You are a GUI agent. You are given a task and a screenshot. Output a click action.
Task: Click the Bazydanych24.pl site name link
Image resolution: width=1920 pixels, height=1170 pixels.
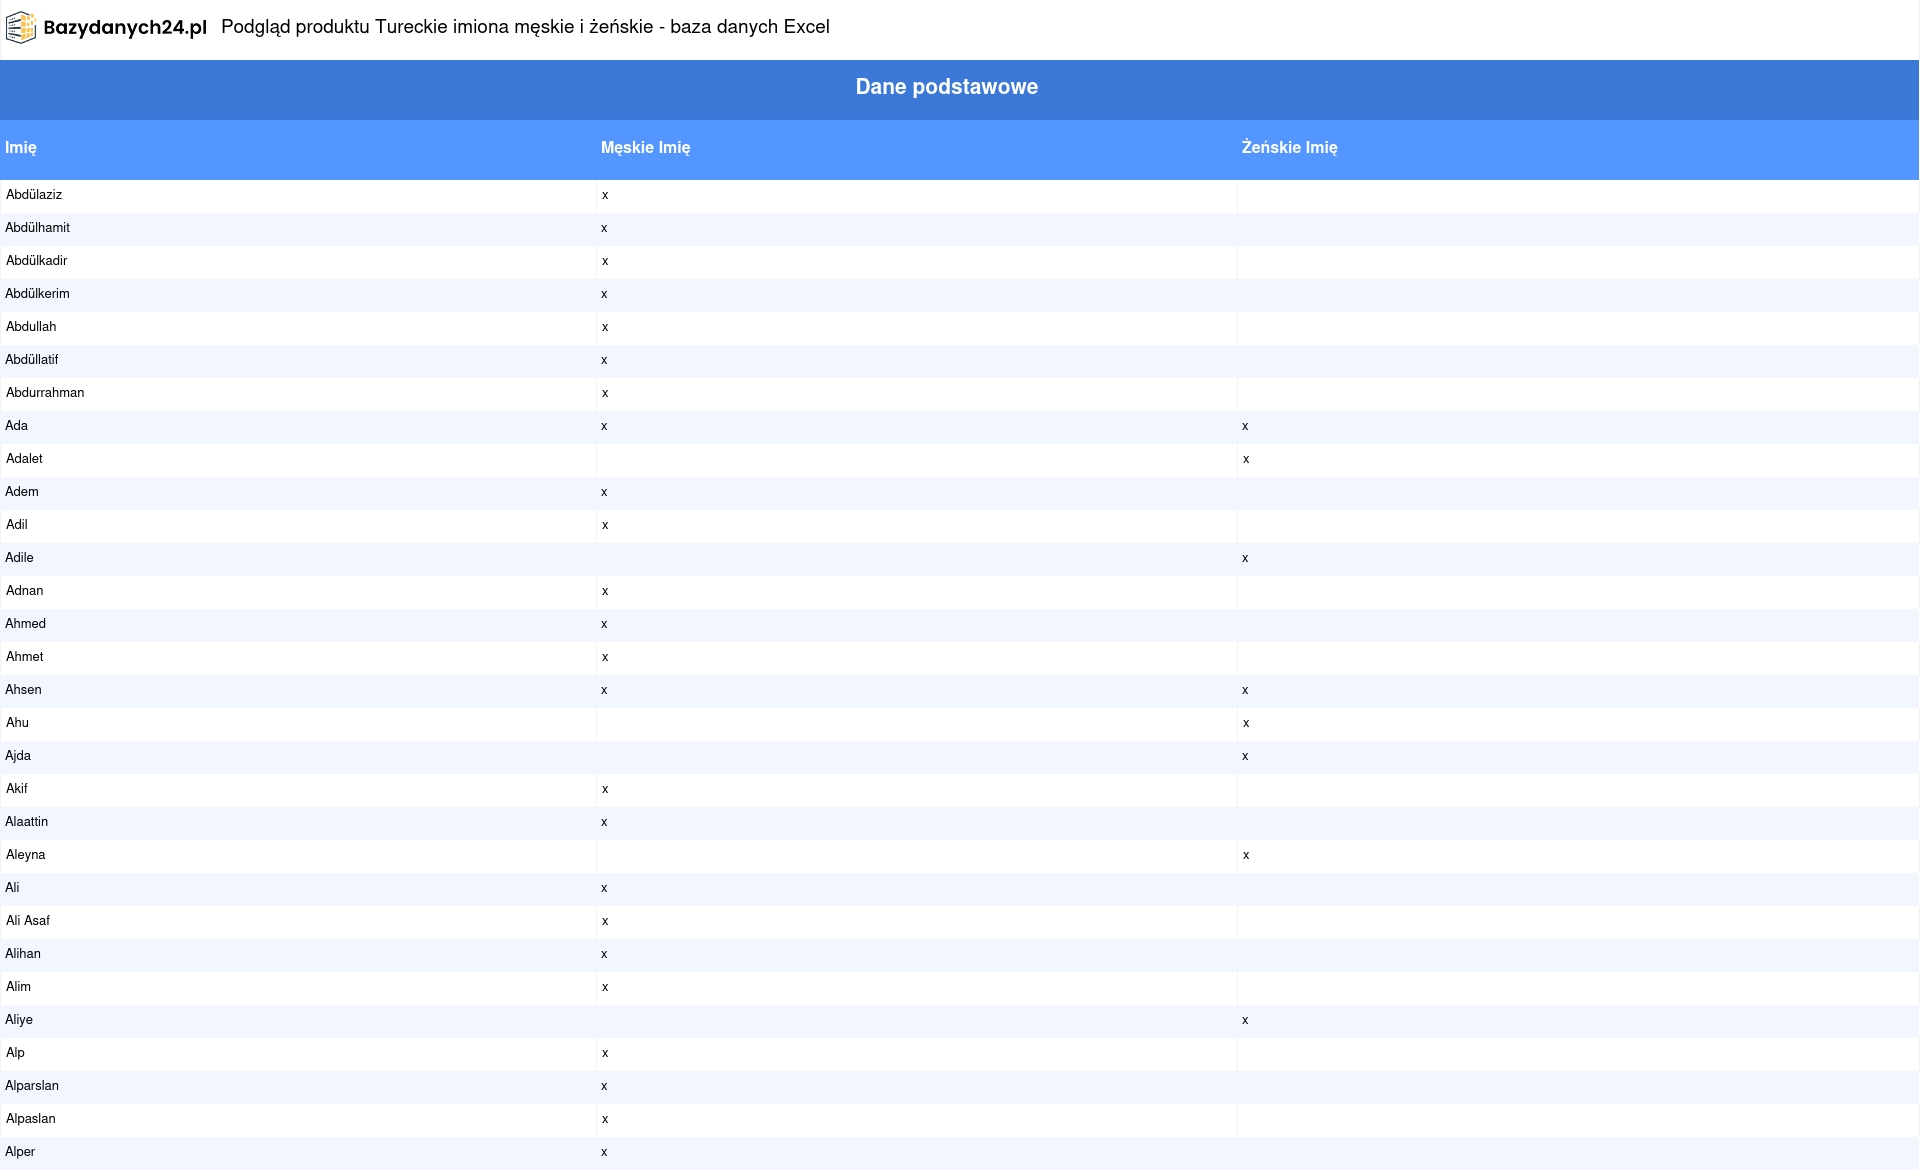(x=125, y=28)
